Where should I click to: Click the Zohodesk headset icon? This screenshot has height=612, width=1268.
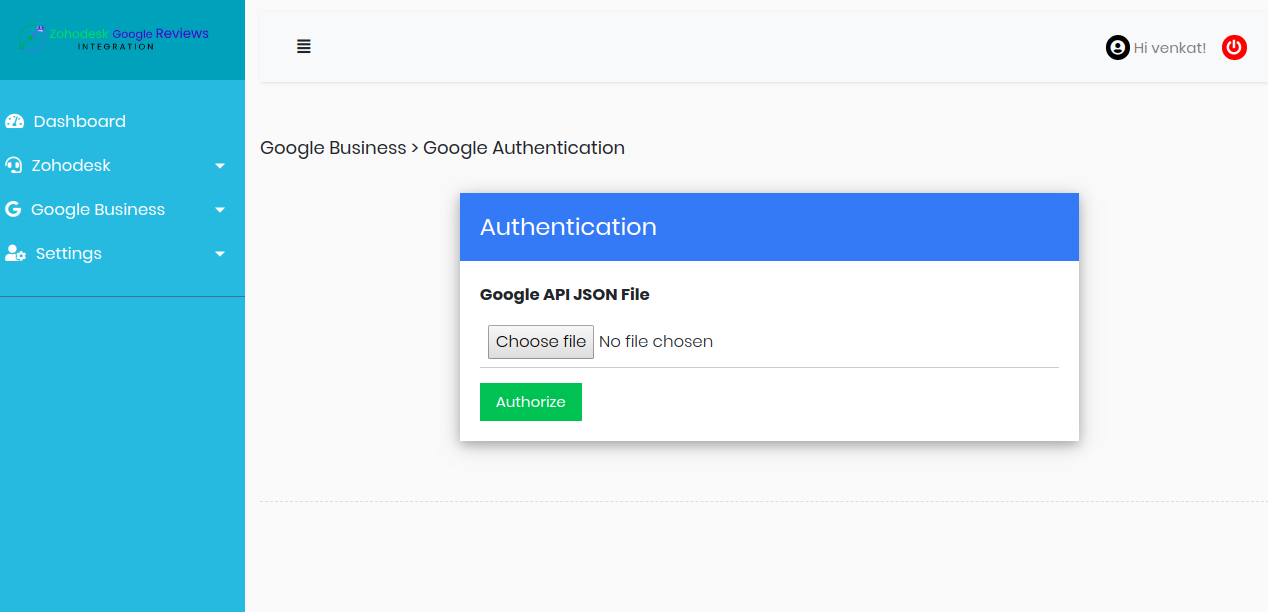pyautogui.click(x=13, y=165)
